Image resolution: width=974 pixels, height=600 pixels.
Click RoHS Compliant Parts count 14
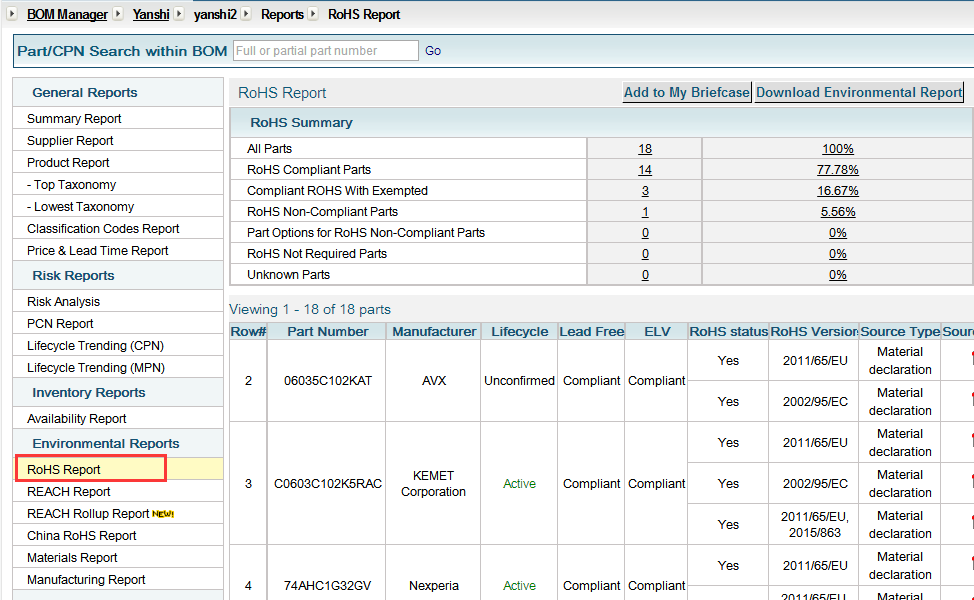click(645, 170)
